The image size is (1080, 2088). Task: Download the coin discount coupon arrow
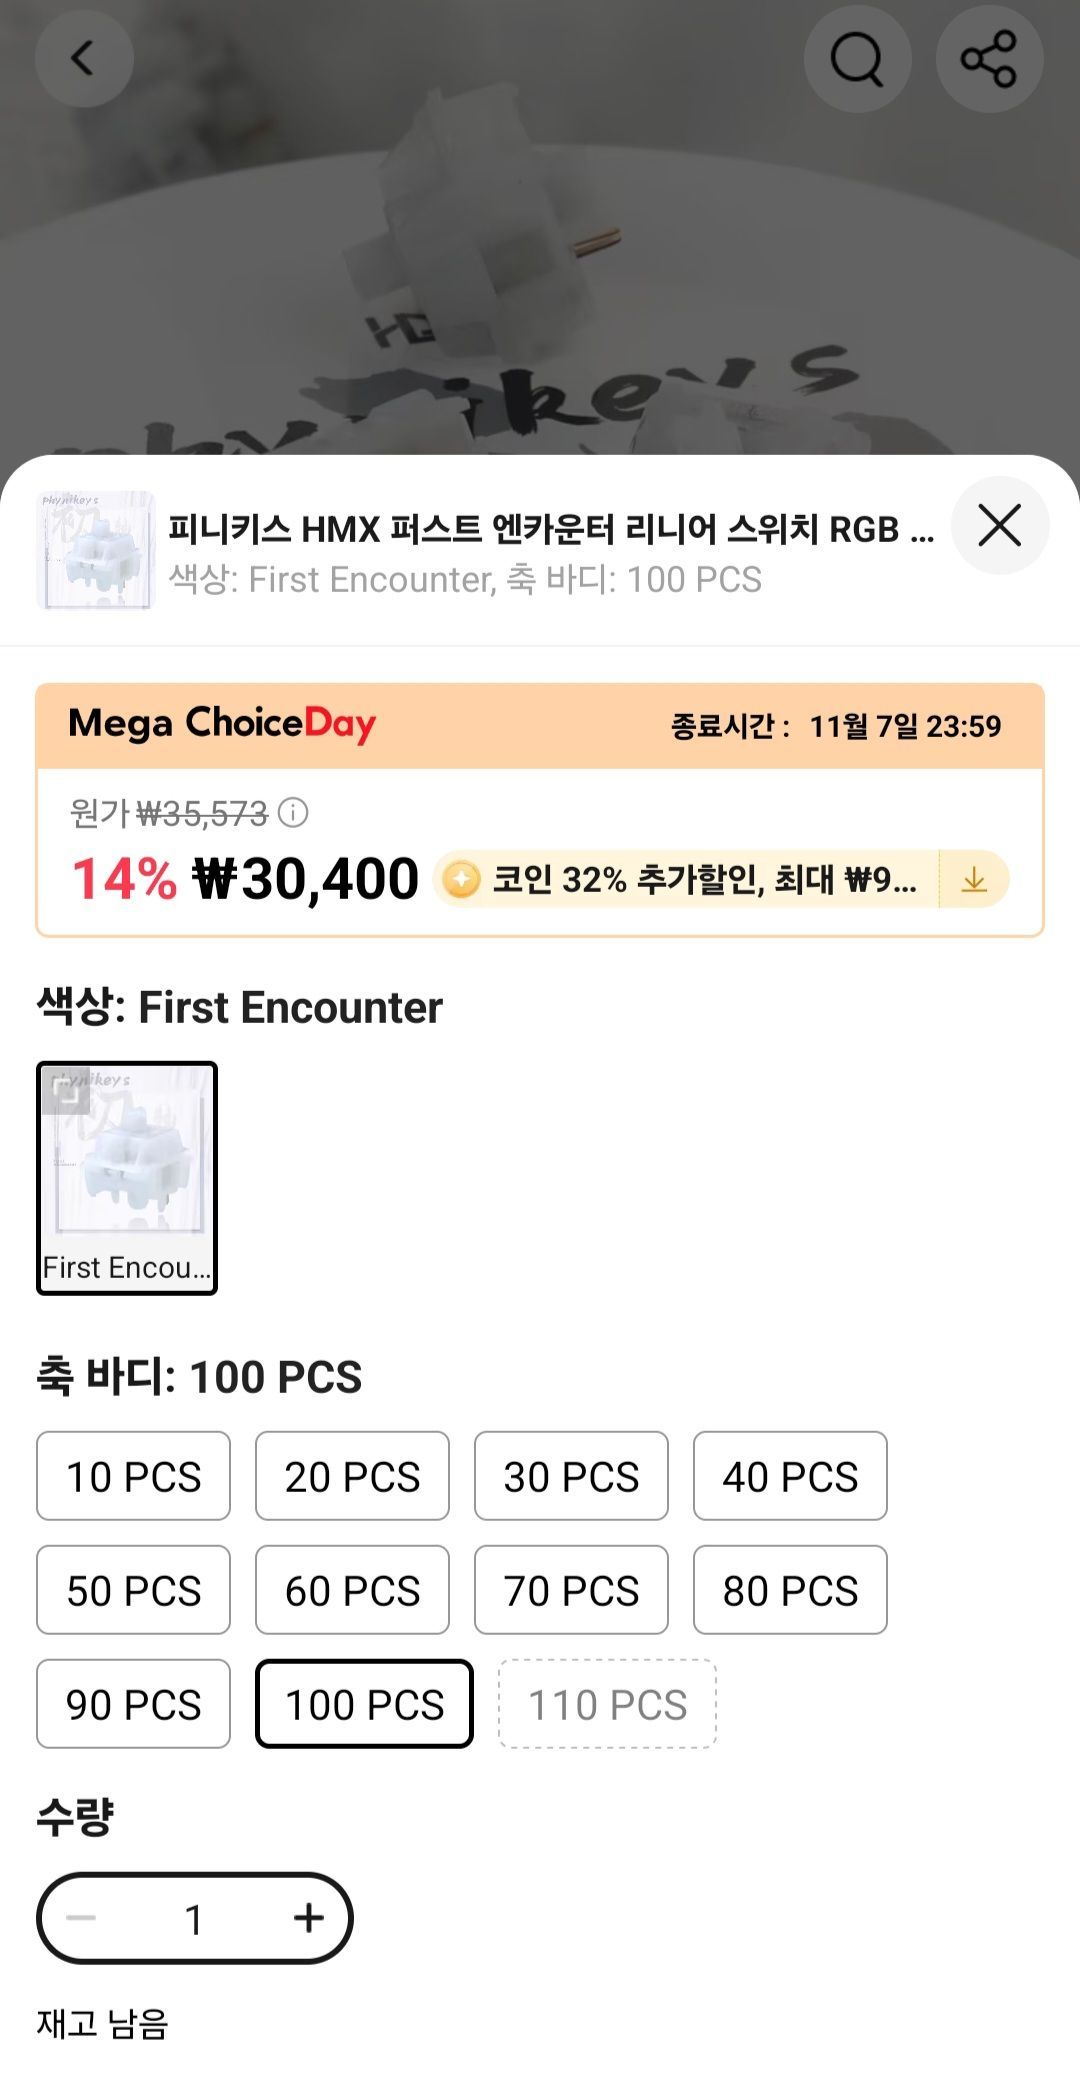pyautogui.click(x=974, y=880)
